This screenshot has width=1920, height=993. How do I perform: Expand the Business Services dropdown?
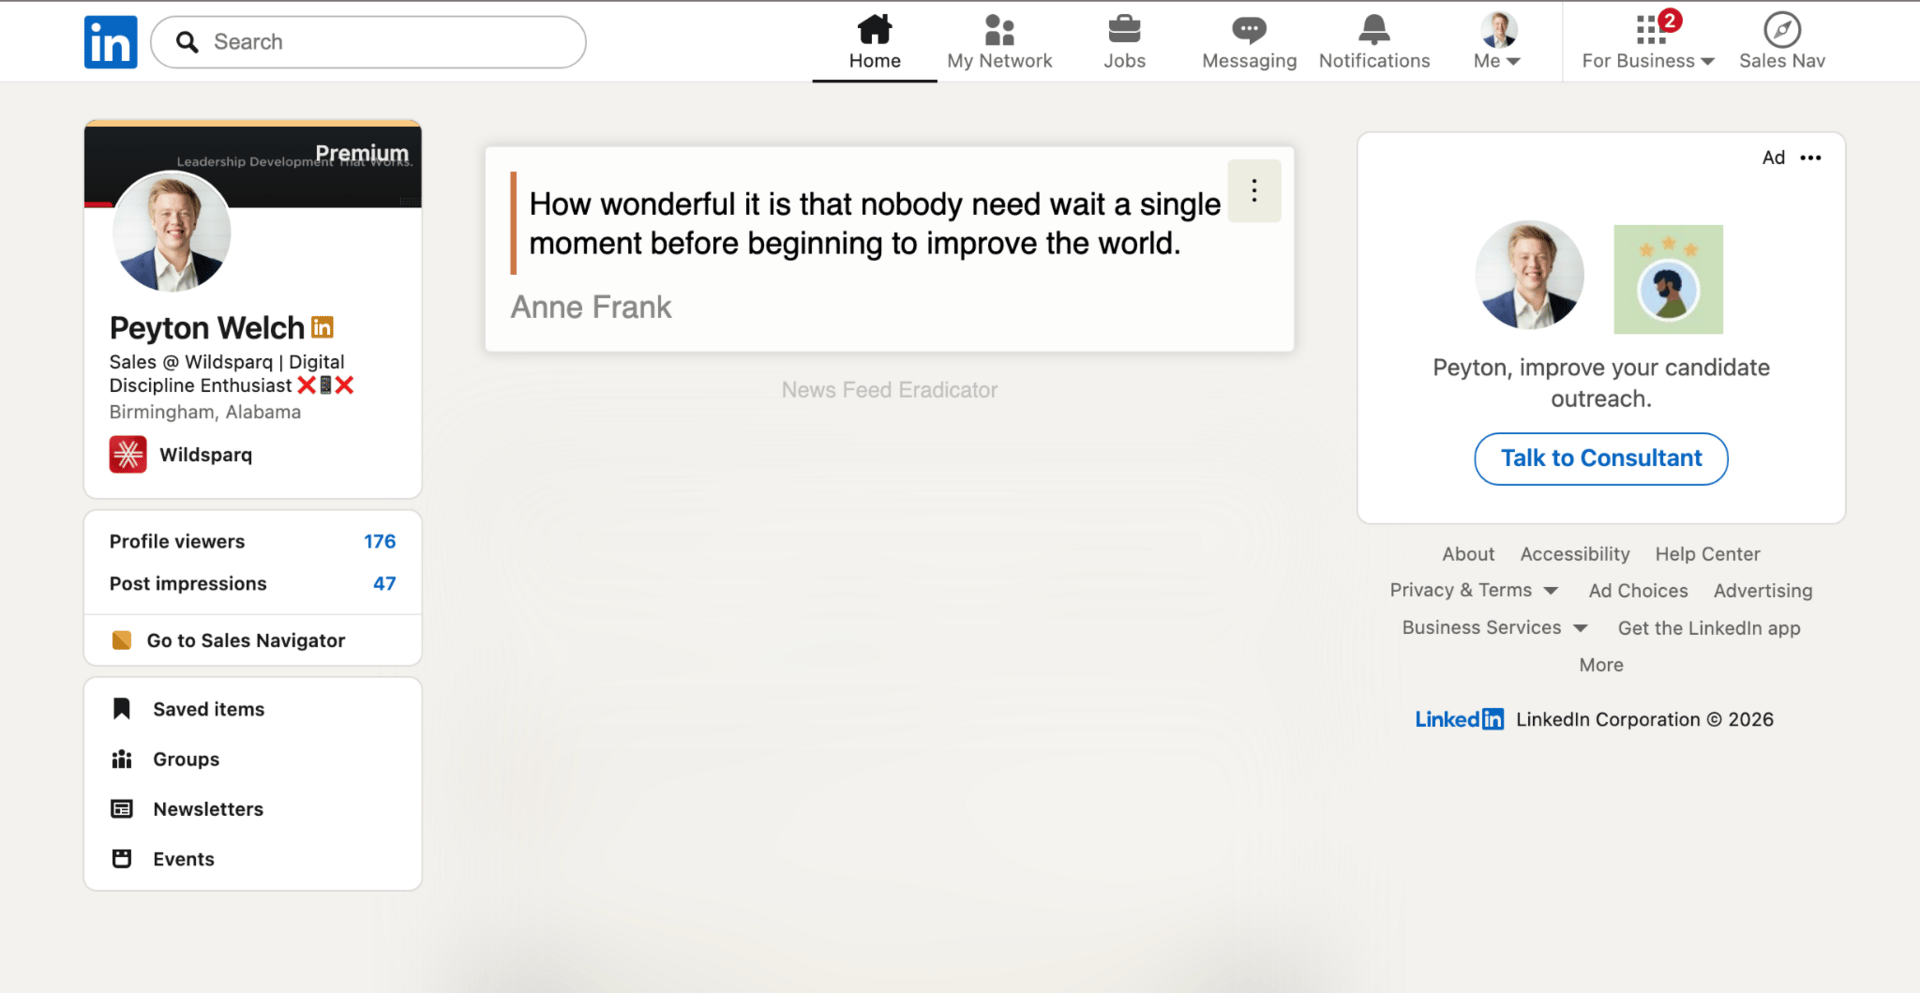point(1495,628)
